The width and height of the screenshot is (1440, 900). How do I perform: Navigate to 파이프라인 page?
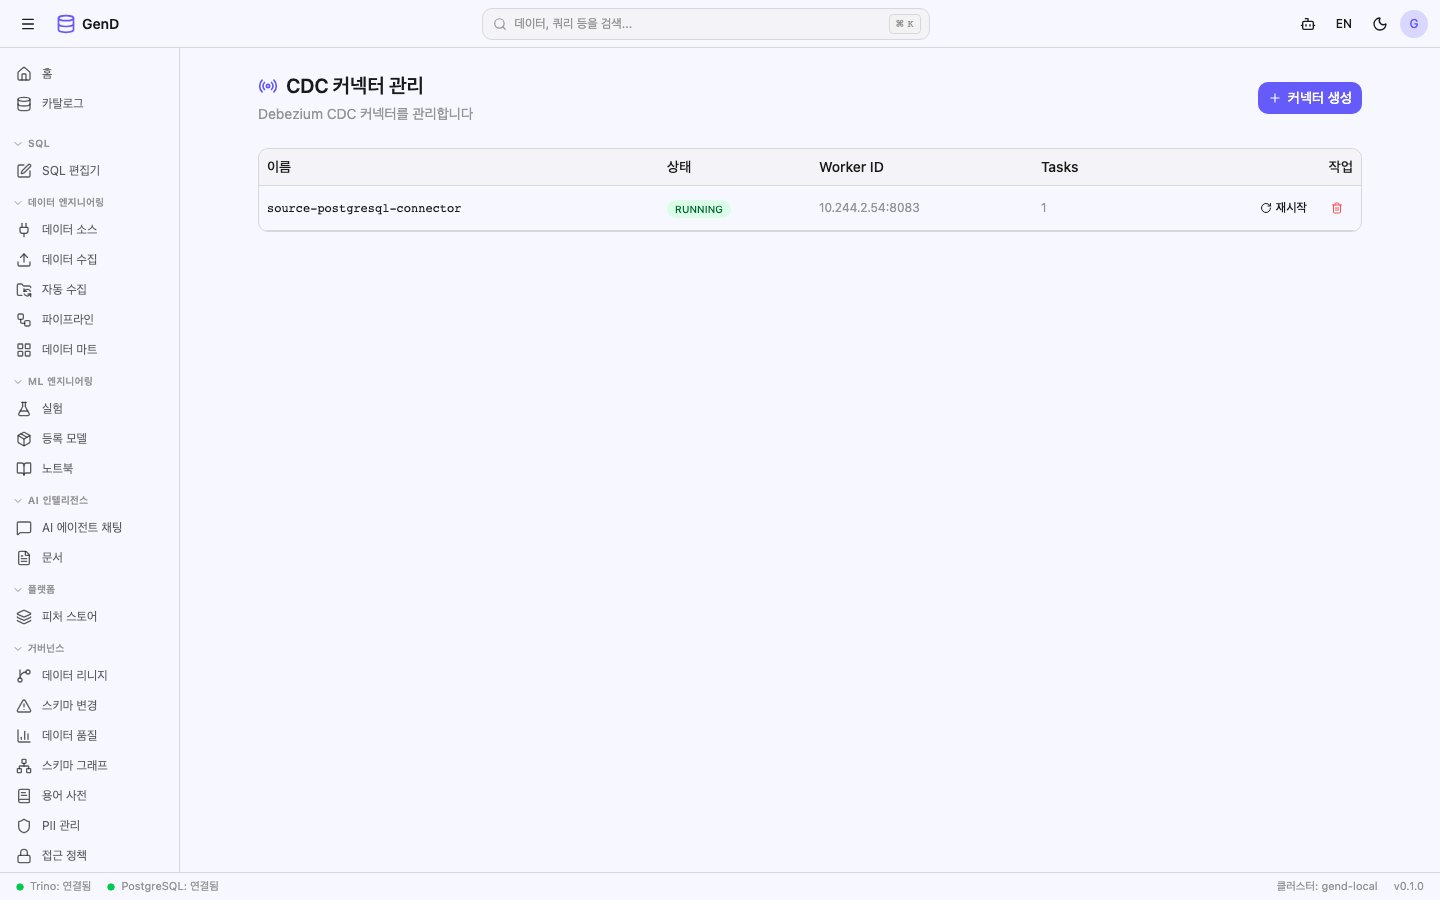(90, 320)
